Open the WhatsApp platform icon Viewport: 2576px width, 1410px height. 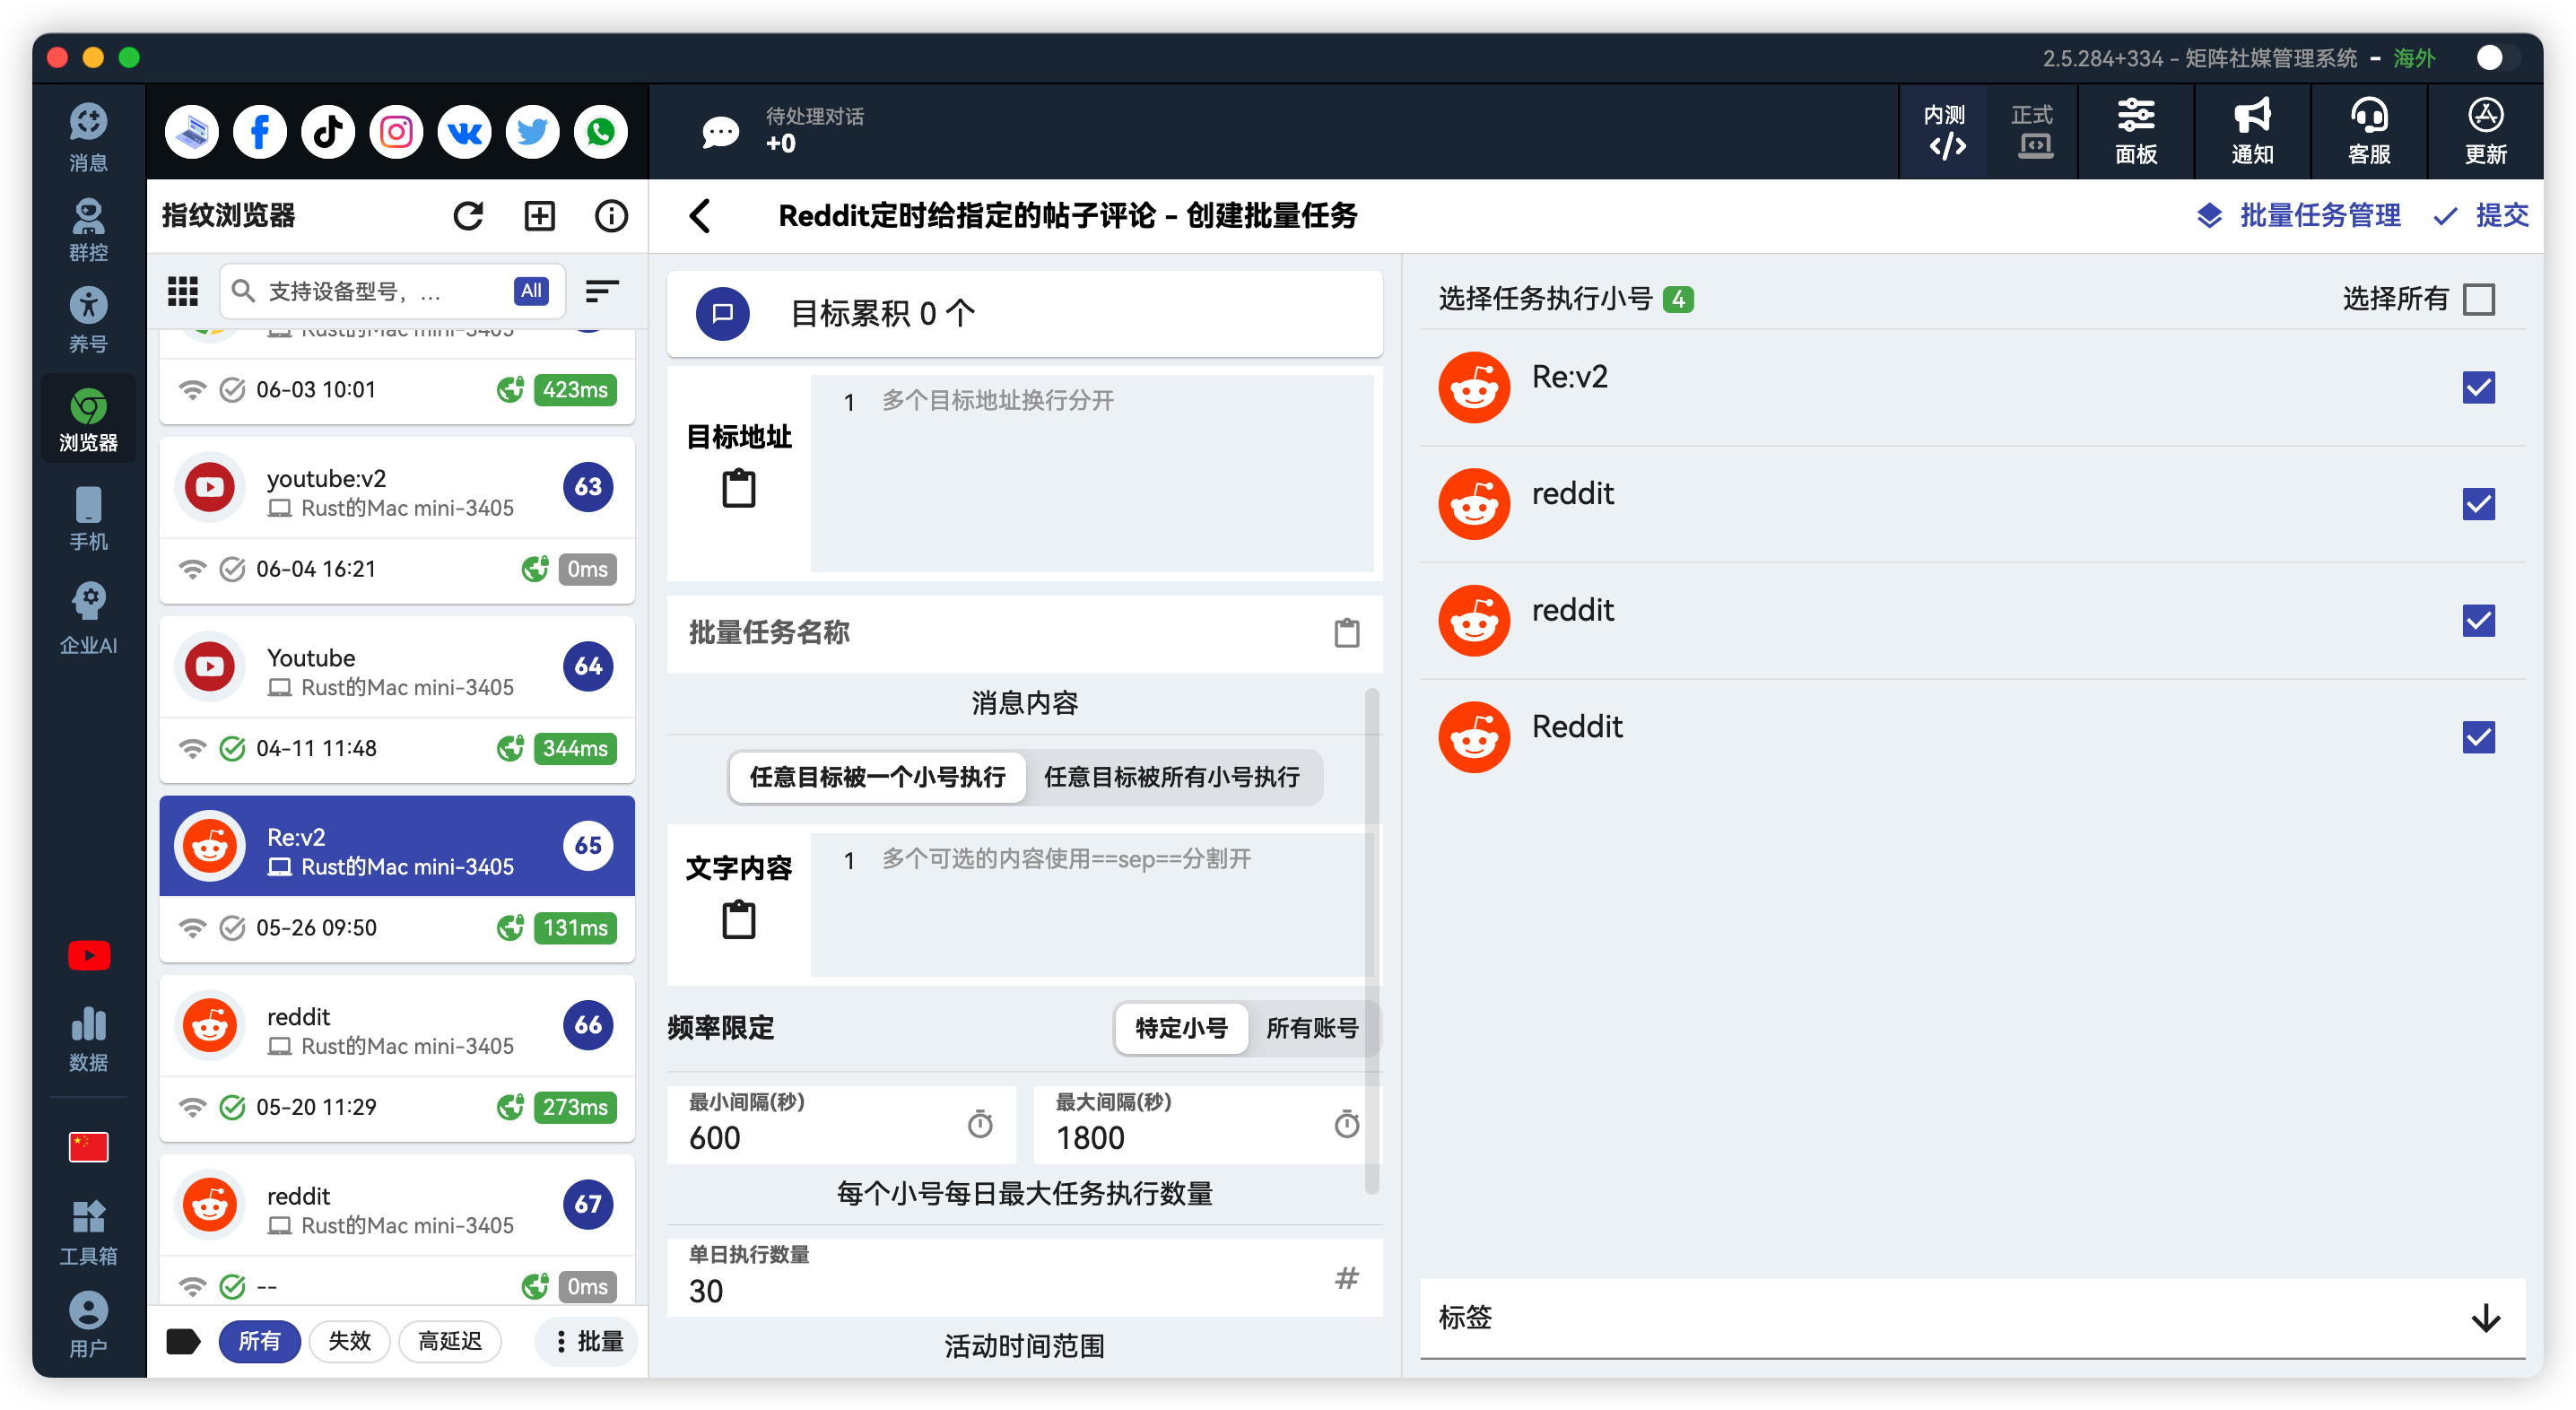click(x=600, y=132)
